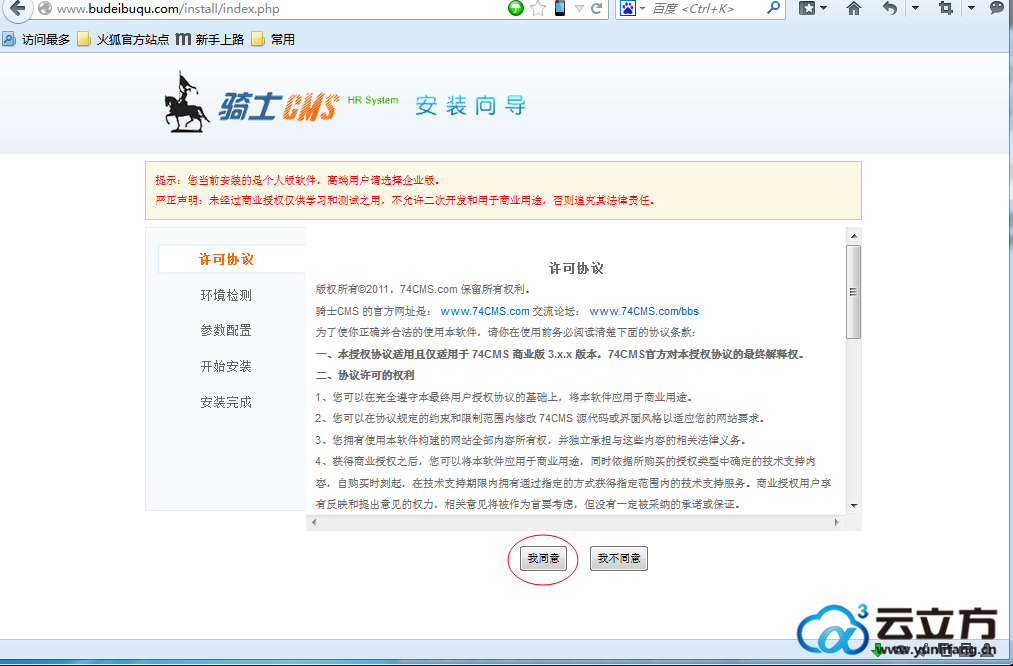Click the undo arrow toolbar icon

890,8
